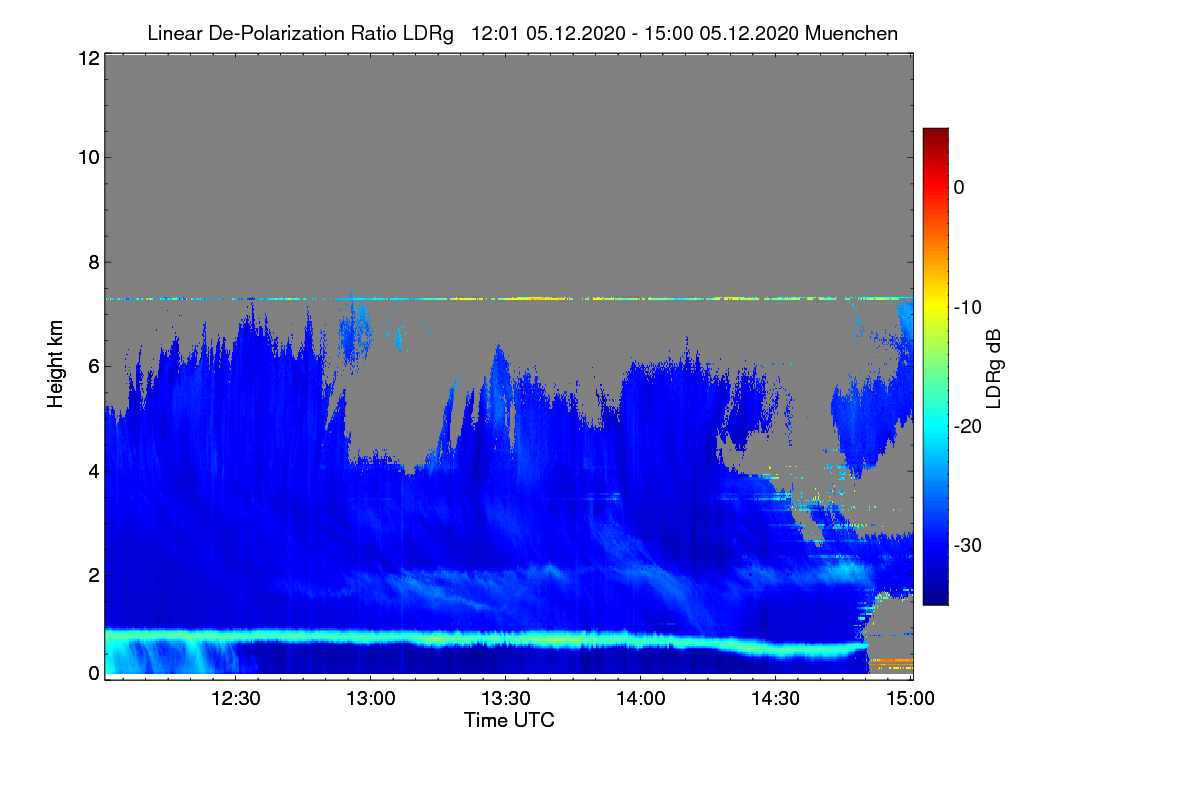1200x800 pixels.
Task: Click the 'Time UTC' x-axis label
Action: (509, 720)
